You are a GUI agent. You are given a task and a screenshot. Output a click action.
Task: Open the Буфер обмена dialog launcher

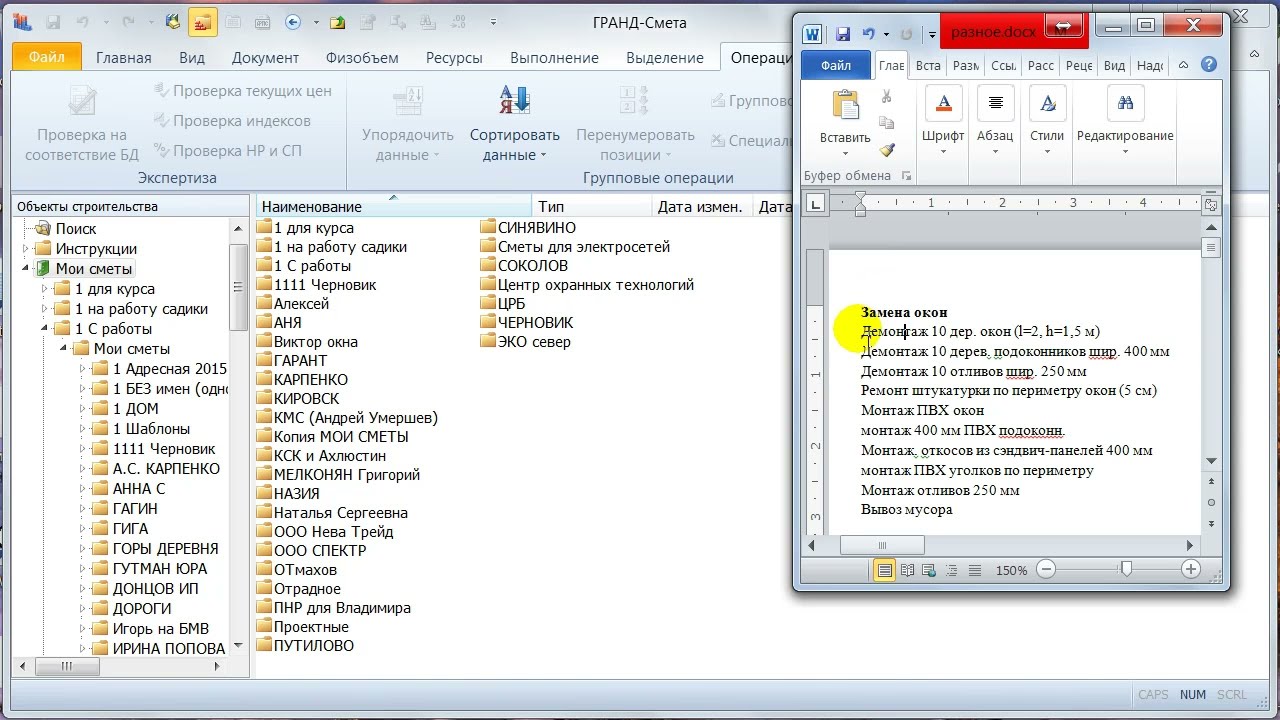click(907, 176)
